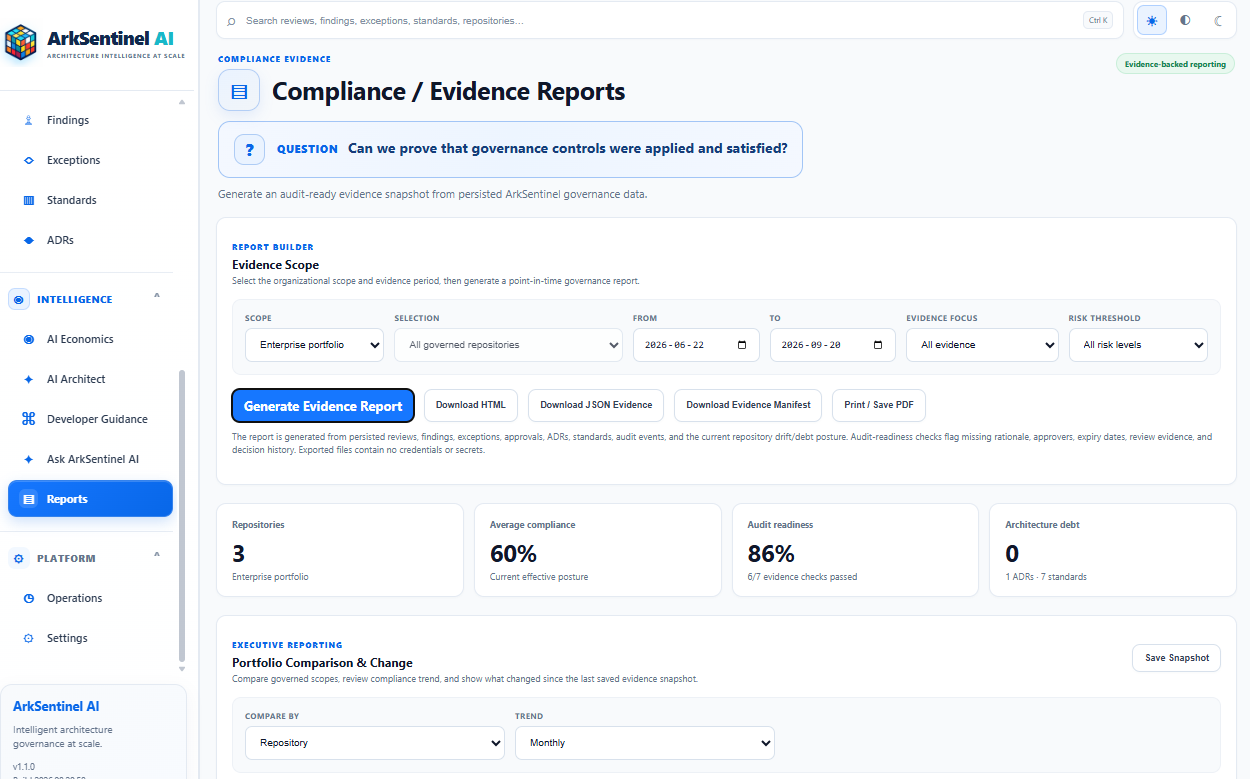Click the ArkSentinel AI cube logo
The image size is (1250, 779).
click(21, 43)
